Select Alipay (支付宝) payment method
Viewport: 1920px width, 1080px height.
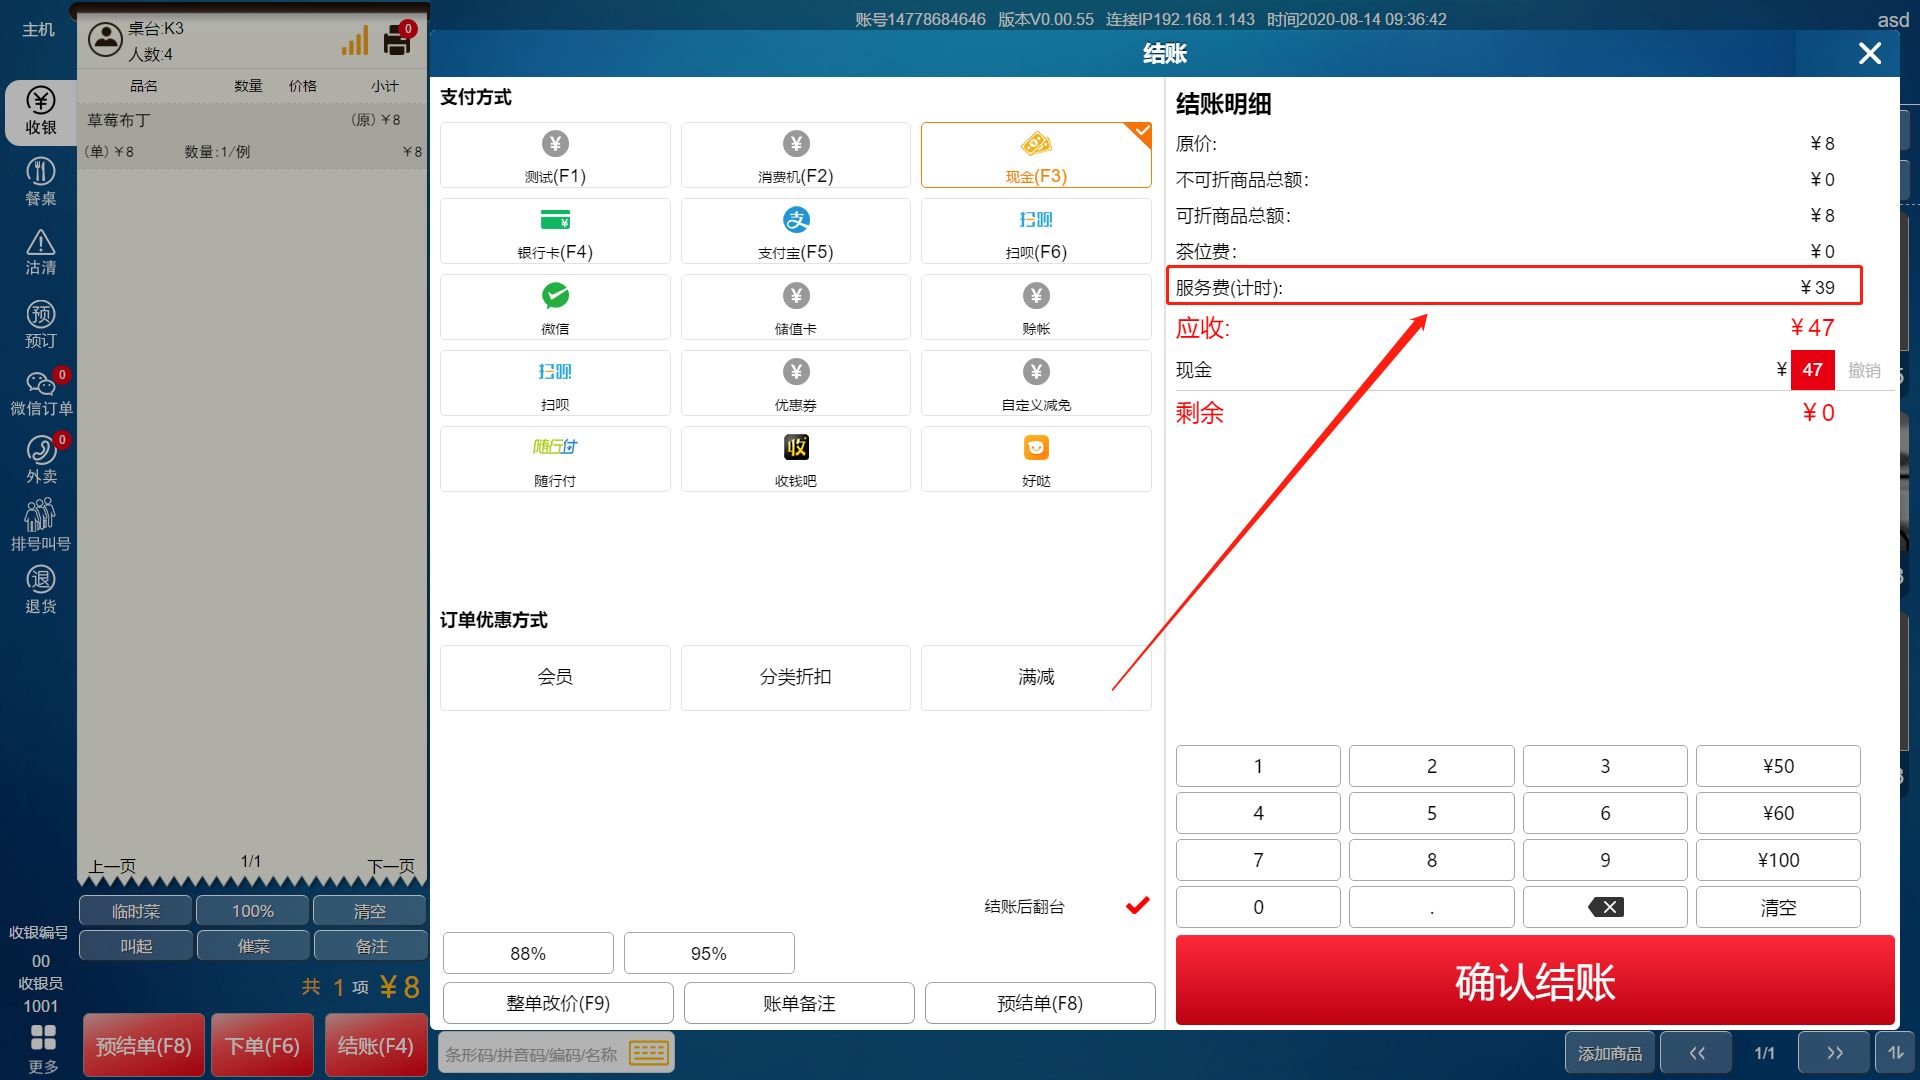click(x=795, y=231)
